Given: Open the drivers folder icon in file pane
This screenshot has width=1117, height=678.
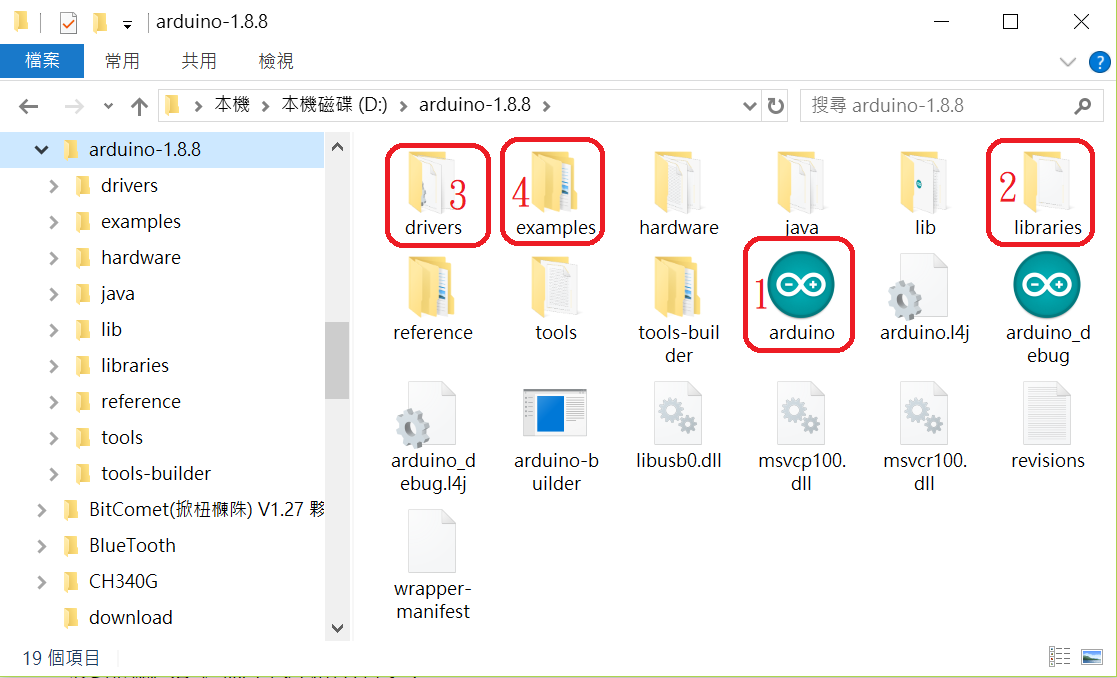Looking at the screenshot, I should pyautogui.click(x=430, y=183).
